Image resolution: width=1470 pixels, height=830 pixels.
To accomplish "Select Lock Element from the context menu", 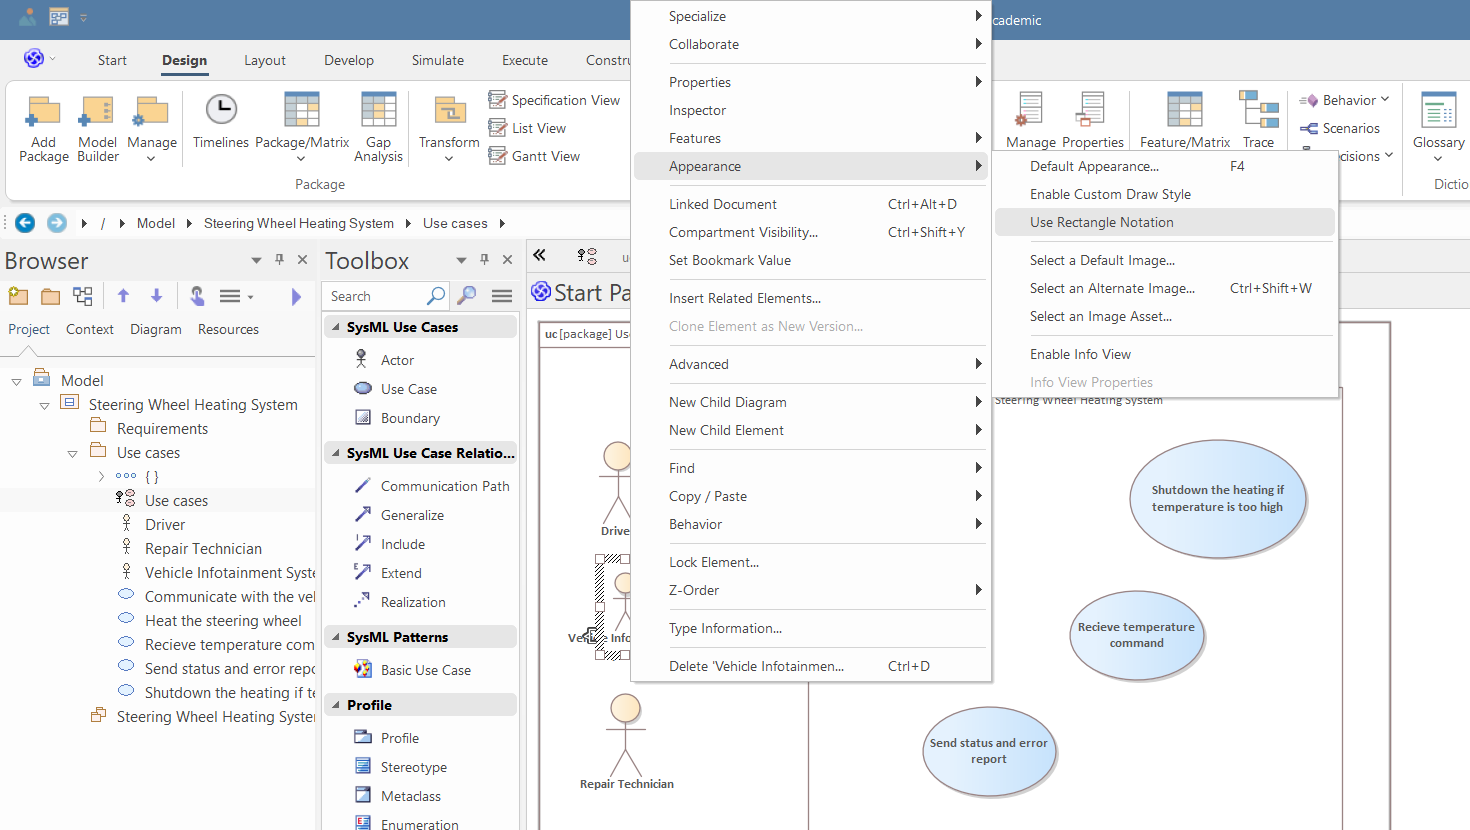I will (x=811, y=562).
